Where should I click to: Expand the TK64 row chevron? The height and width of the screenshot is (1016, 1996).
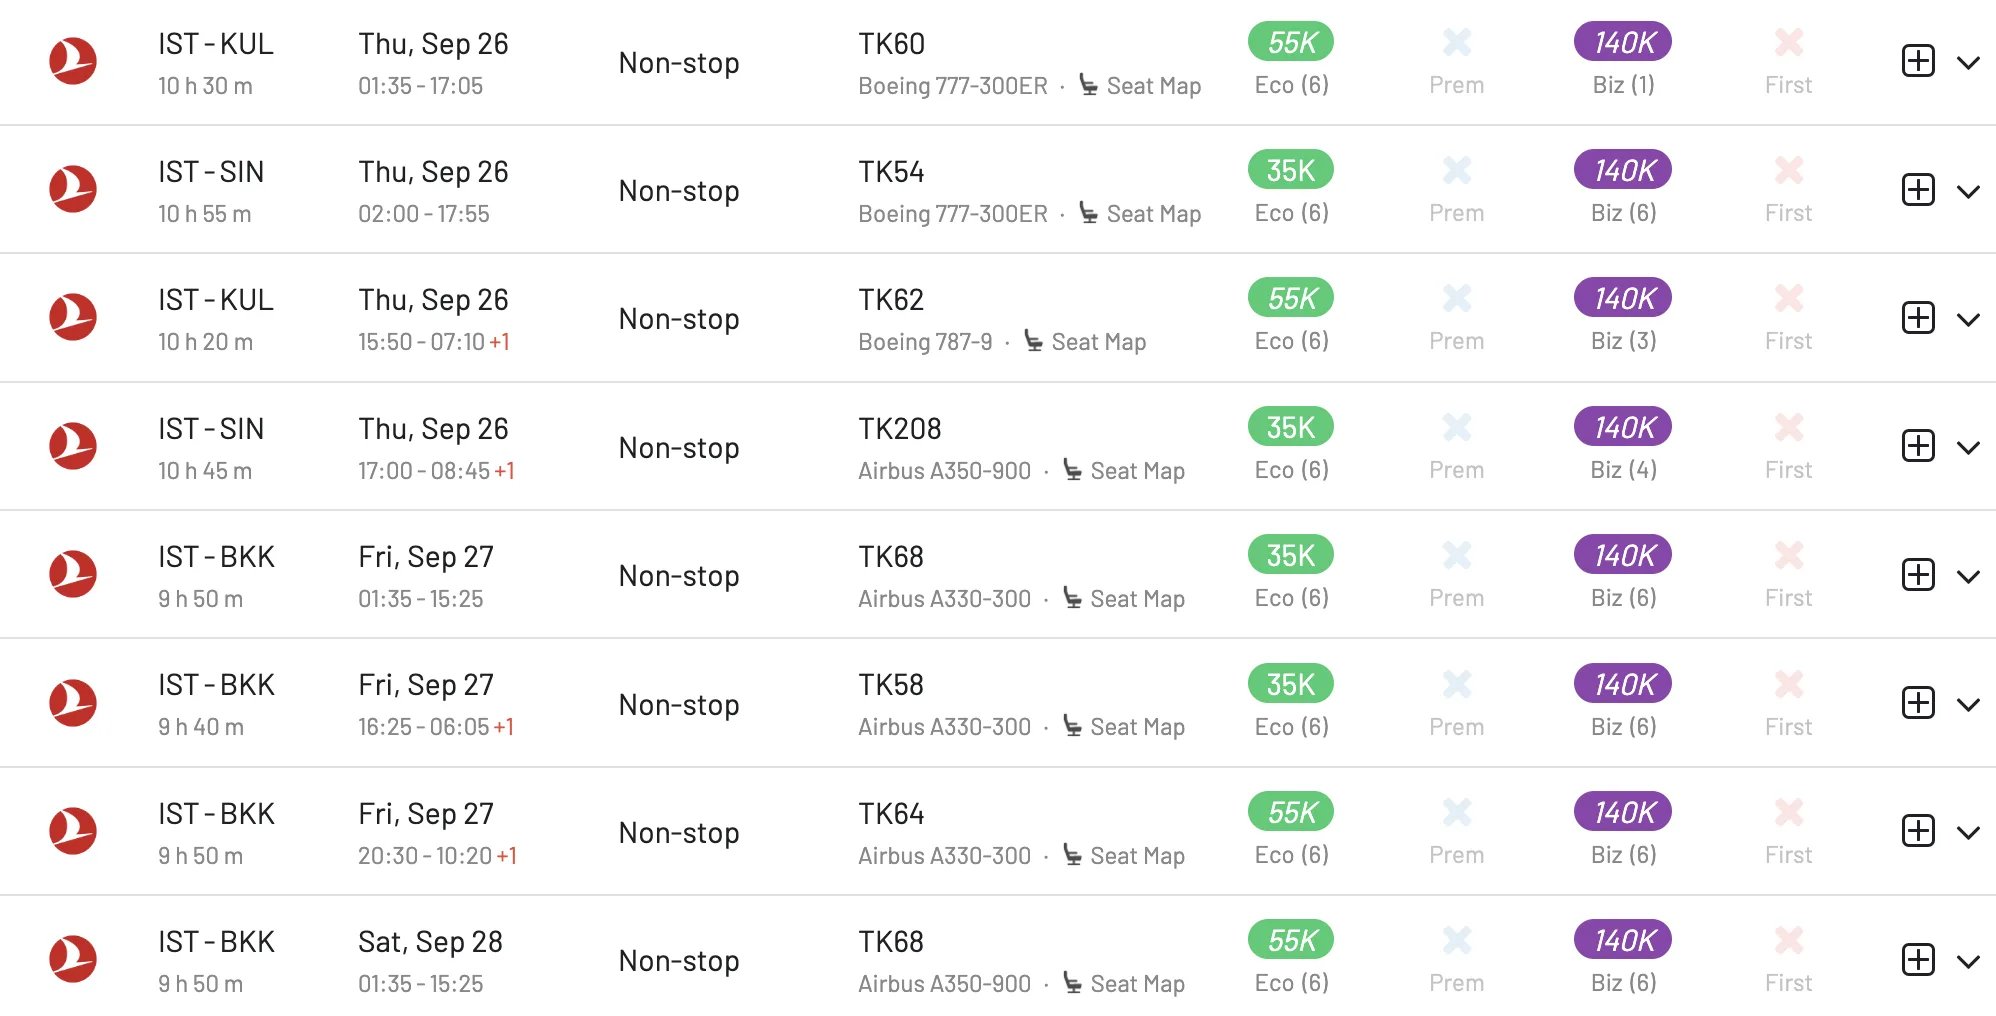pos(1968,833)
